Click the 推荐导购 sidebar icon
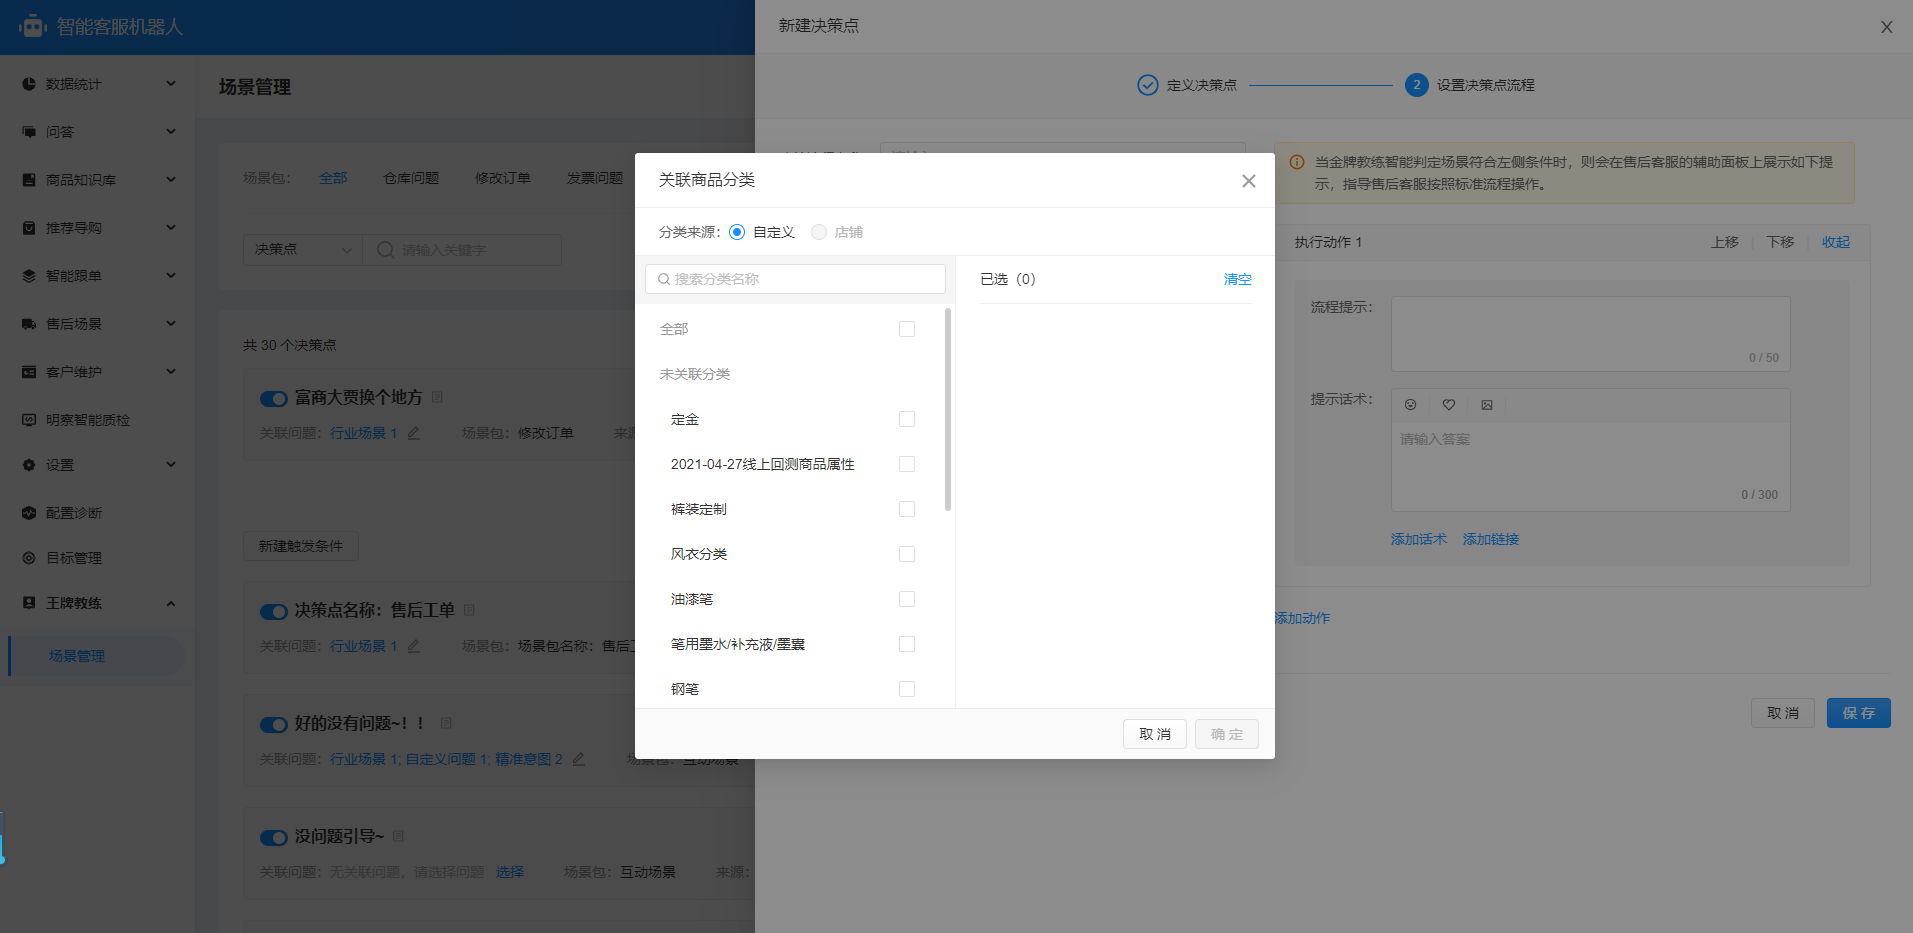The height and width of the screenshot is (933, 1913). click(29, 228)
